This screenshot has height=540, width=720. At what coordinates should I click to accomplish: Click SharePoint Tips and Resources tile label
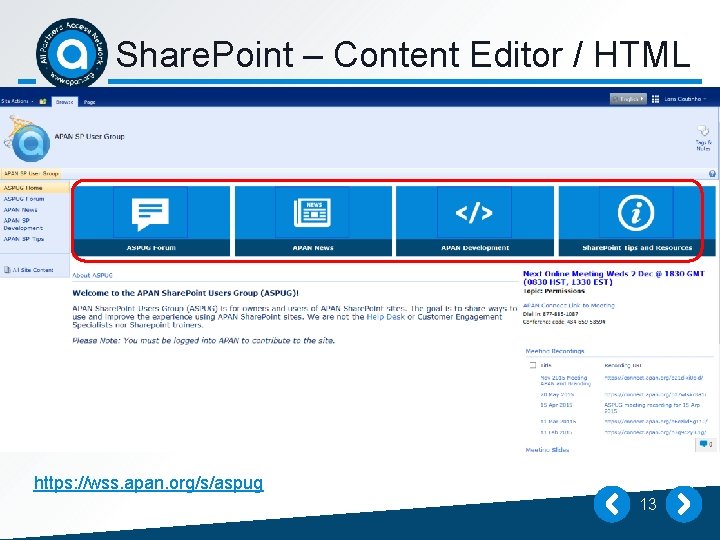pos(637,248)
